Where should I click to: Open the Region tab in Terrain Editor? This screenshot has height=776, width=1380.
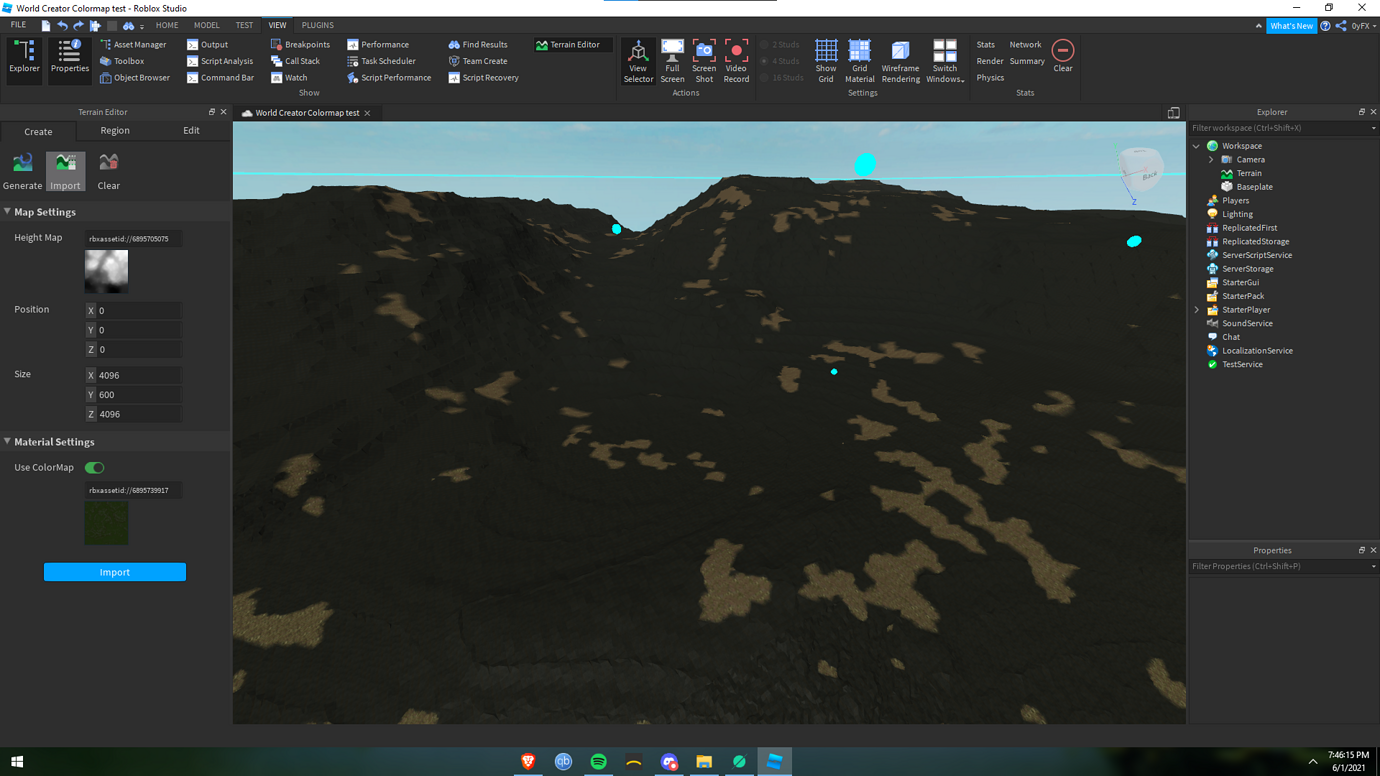pos(114,130)
